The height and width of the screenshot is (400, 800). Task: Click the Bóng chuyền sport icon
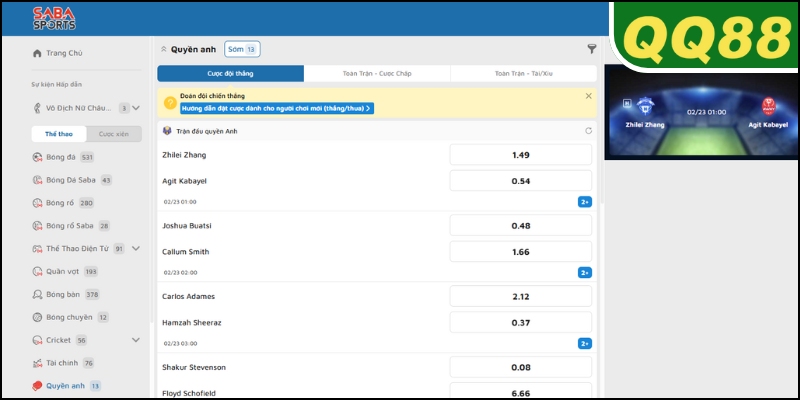[37, 317]
